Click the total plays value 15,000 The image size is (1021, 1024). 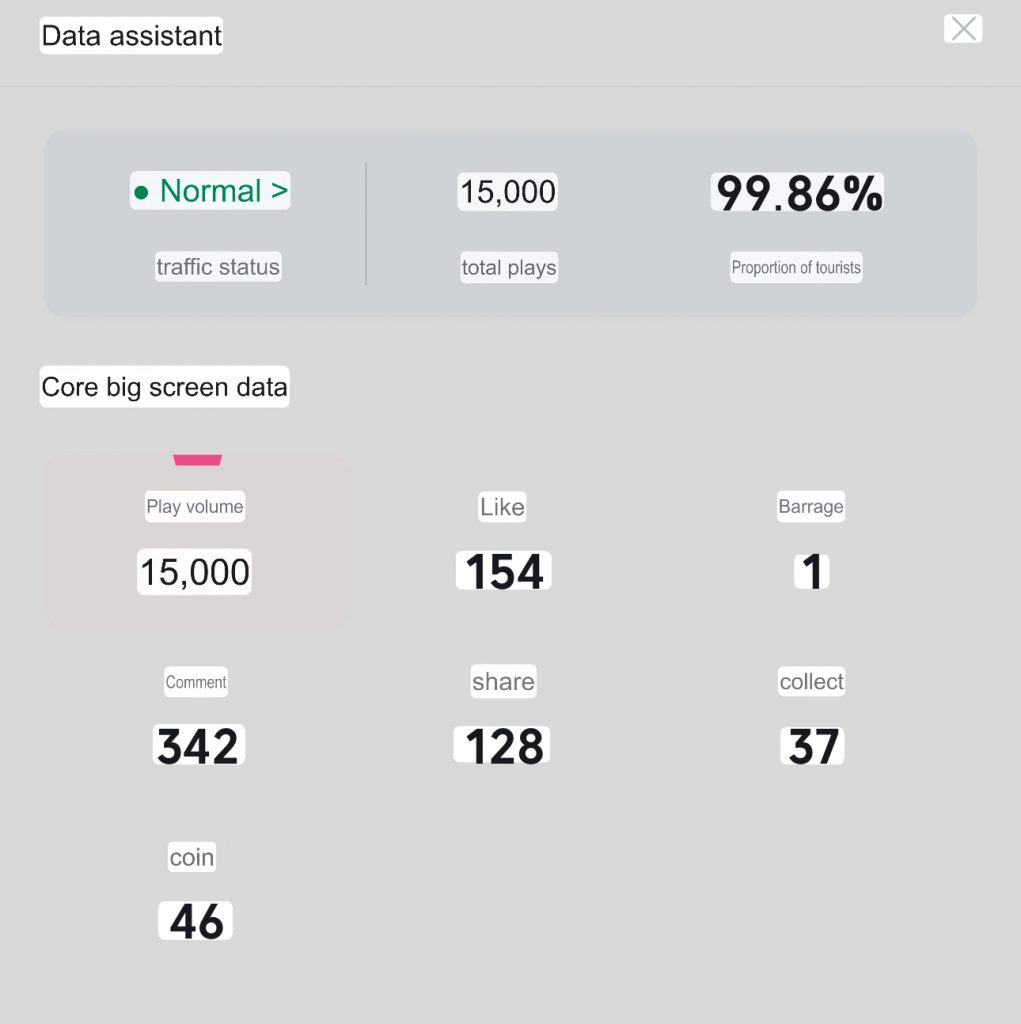[x=508, y=192]
